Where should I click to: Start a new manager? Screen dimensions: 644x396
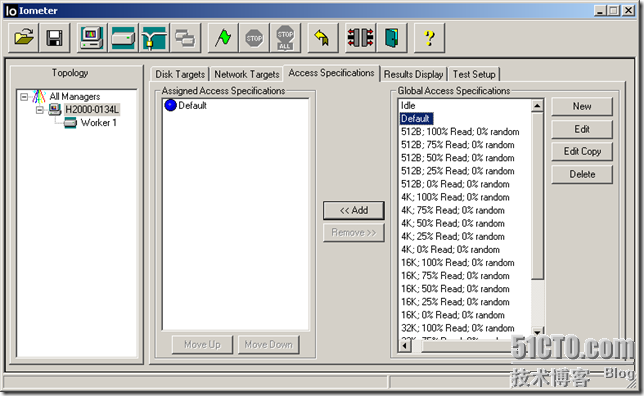tap(92, 38)
